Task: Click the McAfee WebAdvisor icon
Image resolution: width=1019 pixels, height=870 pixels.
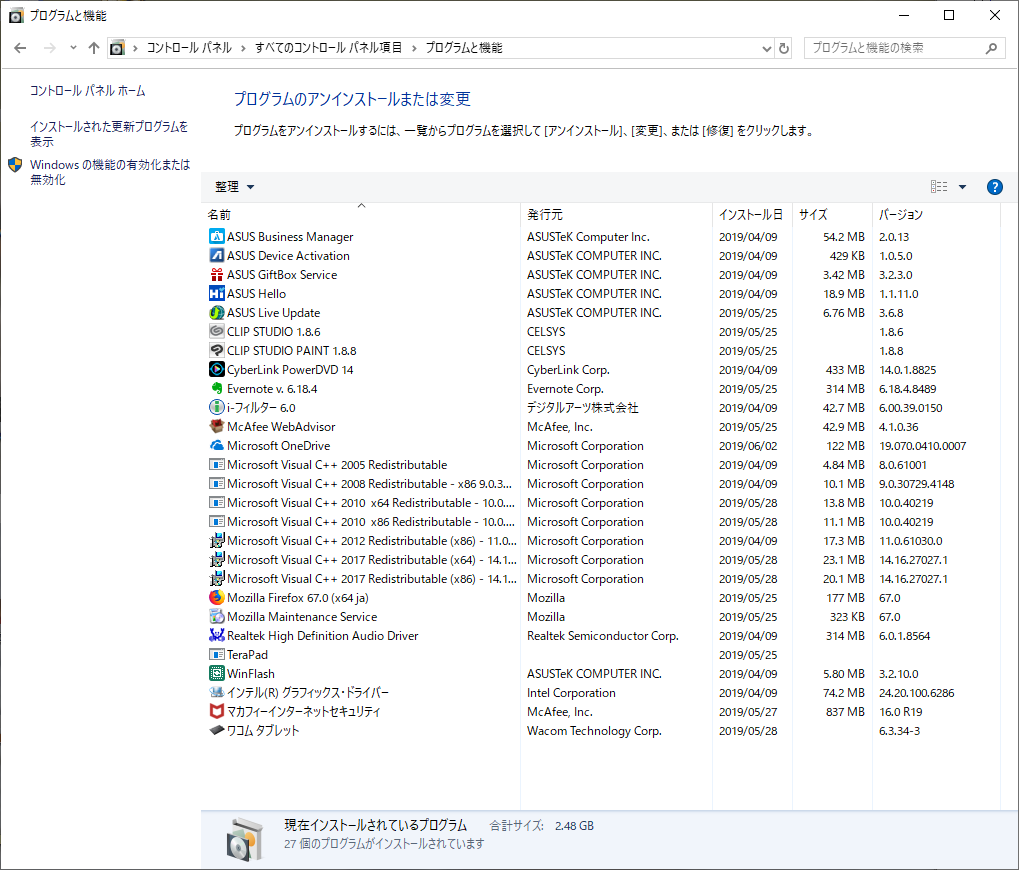Action: tap(217, 427)
